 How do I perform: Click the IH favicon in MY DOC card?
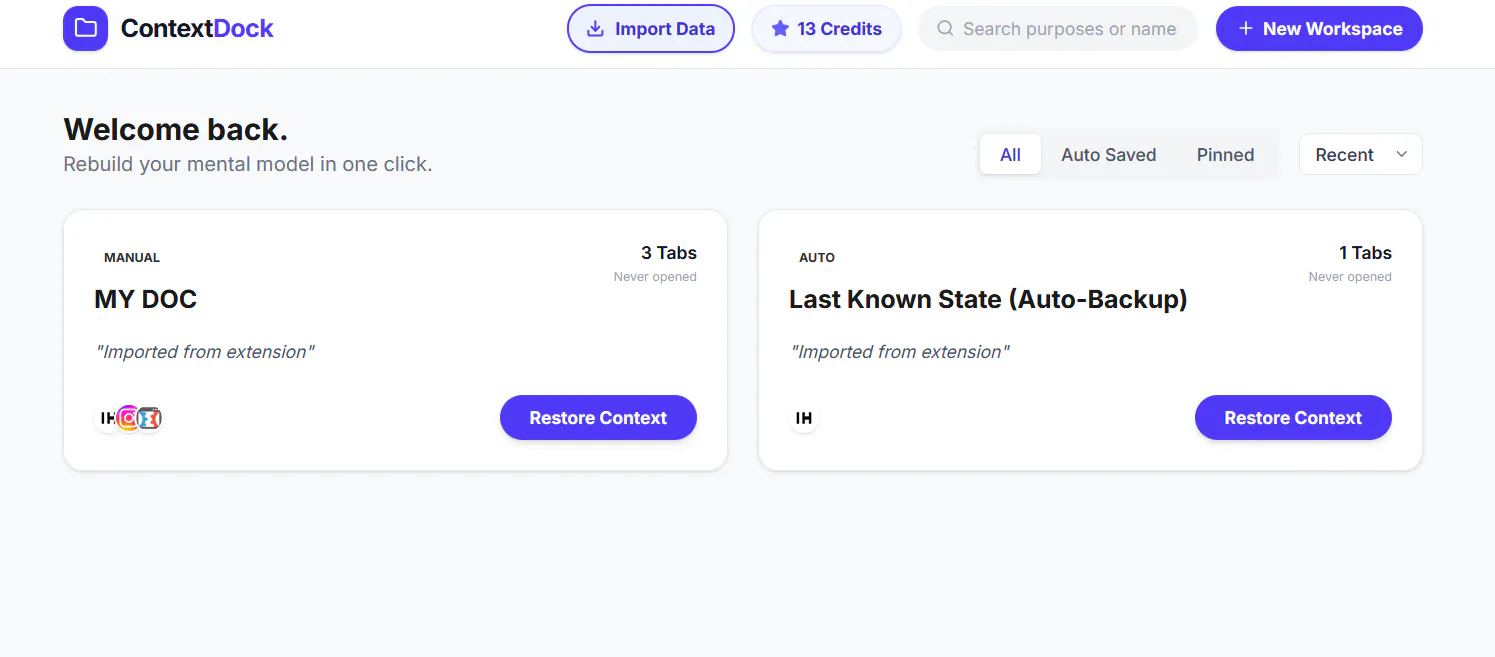(106, 418)
